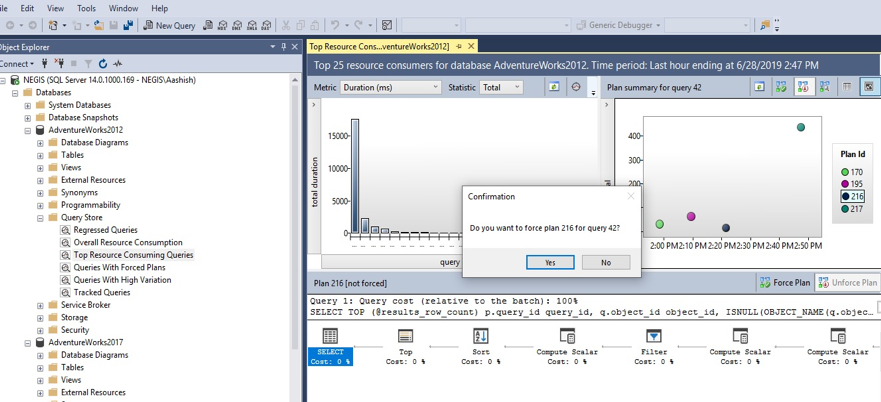881x402 pixels.
Task: Click force plan icon in plan summary toolbar
Action: coord(781,87)
